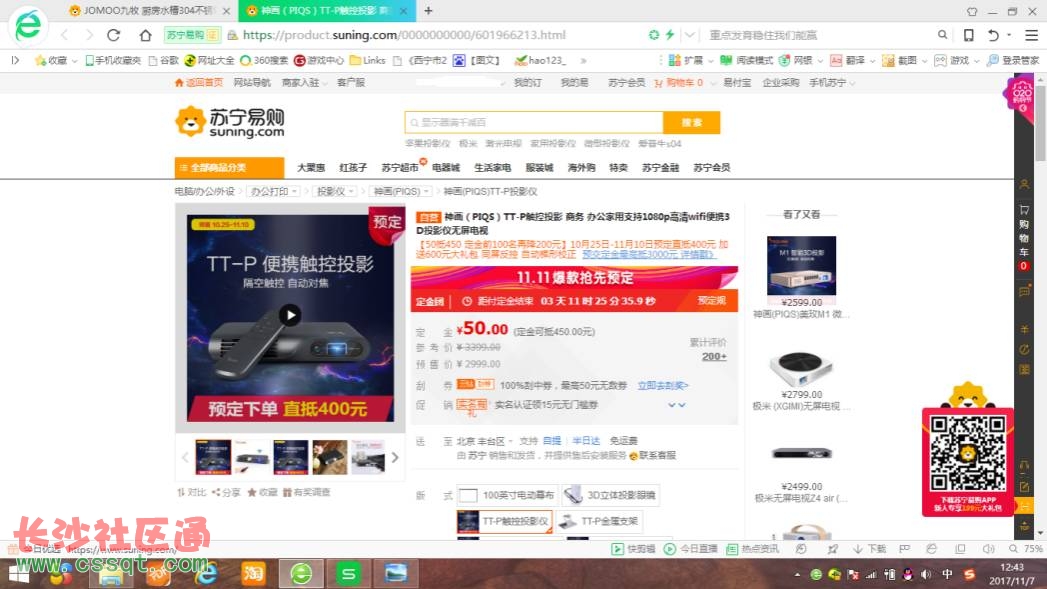This screenshot has height=589, width=1047.
Task: Open 快剪辑 in the status bar
Action: (634, 549)
